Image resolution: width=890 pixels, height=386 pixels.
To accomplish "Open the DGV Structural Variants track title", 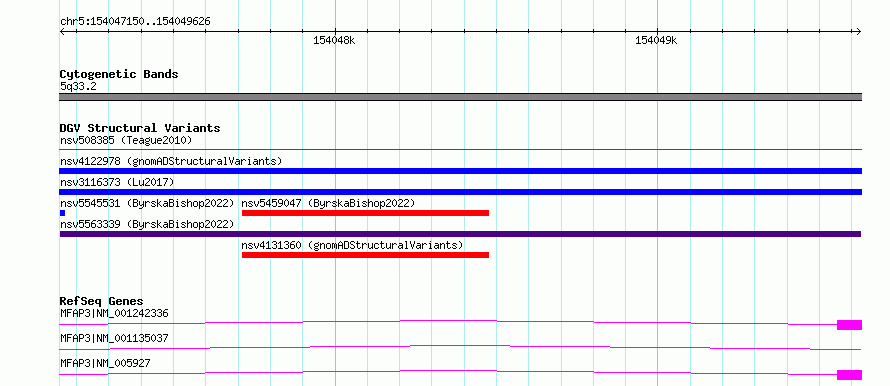I will tap(140, 128).
